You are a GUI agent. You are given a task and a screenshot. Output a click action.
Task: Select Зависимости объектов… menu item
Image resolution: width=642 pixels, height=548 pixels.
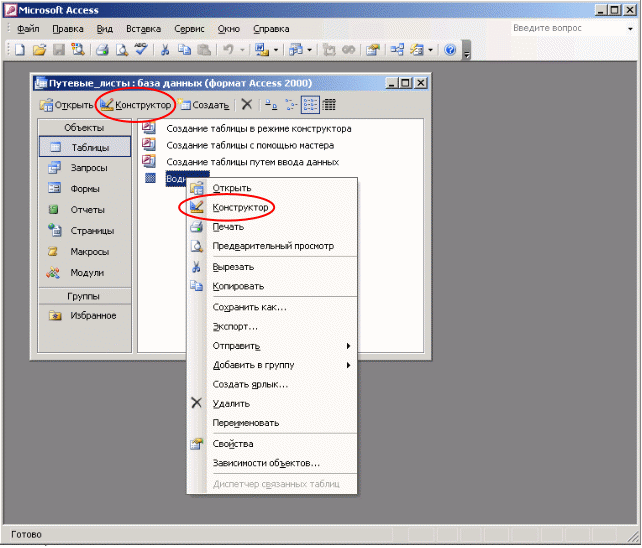tap(272, 463)
